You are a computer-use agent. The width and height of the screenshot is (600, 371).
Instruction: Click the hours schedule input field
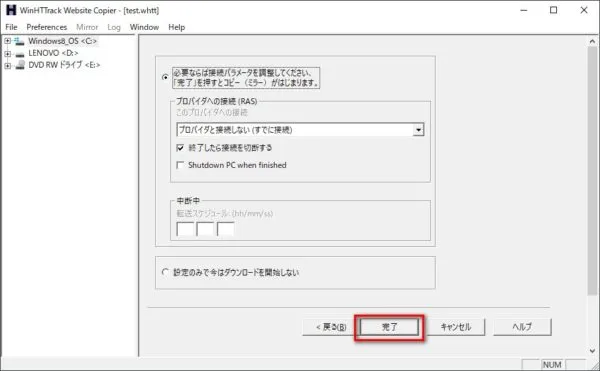(x=186, y=229)
